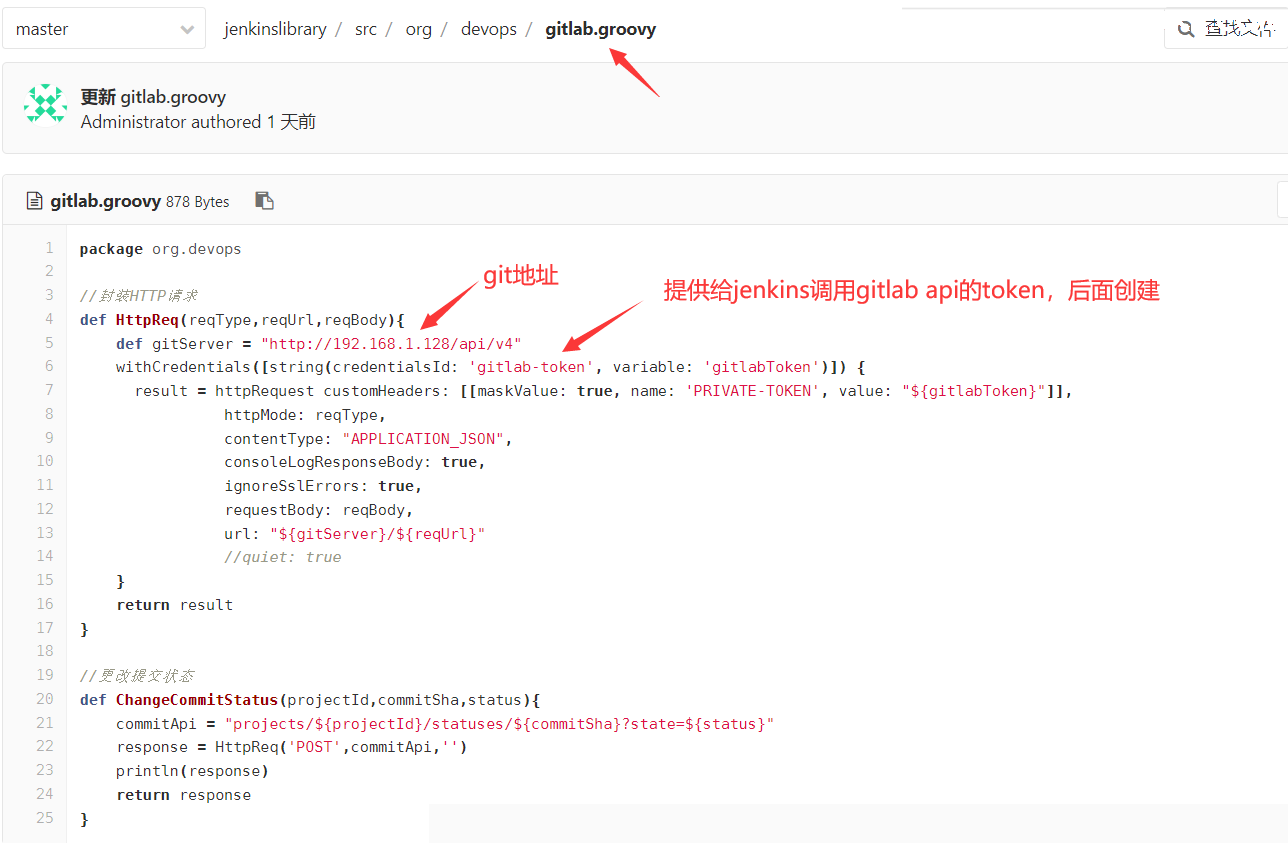Click the file document icon
This screenshot has width=1288, height=843.
coord(35,201)
